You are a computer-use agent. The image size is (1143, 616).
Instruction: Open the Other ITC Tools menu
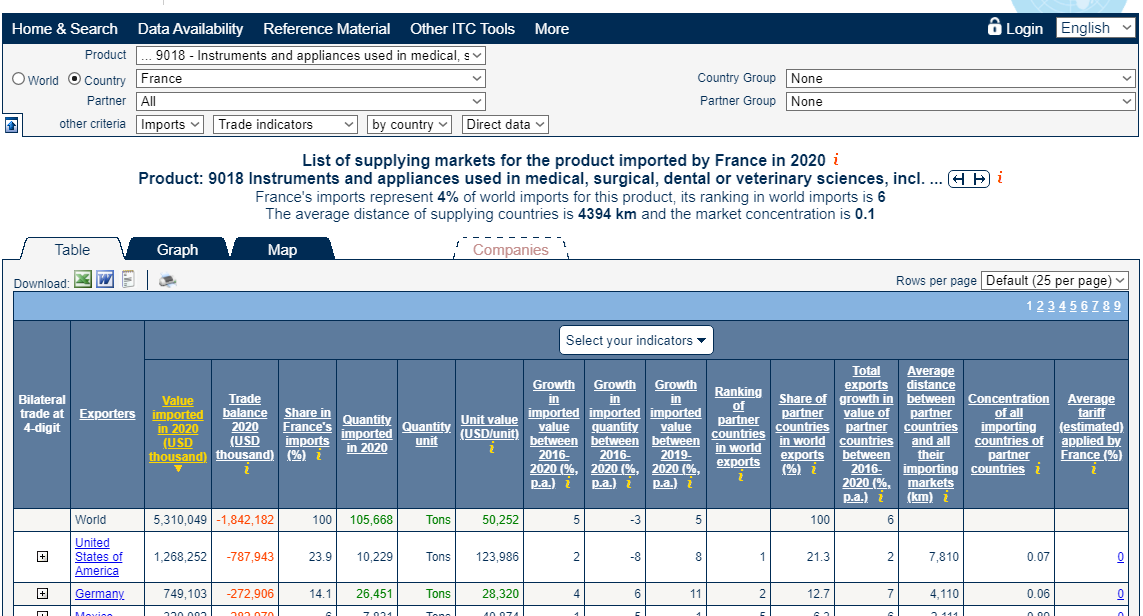click(462, 28)
